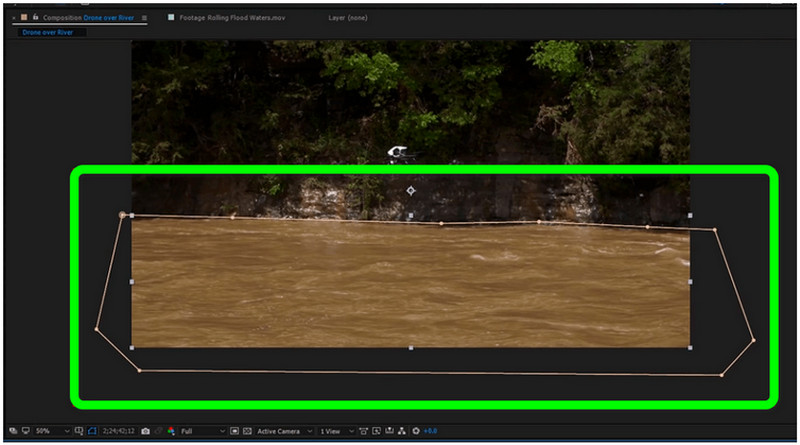Click the camera snapshot icon
This screenshot has height=445, width=800.
(146, 431)
